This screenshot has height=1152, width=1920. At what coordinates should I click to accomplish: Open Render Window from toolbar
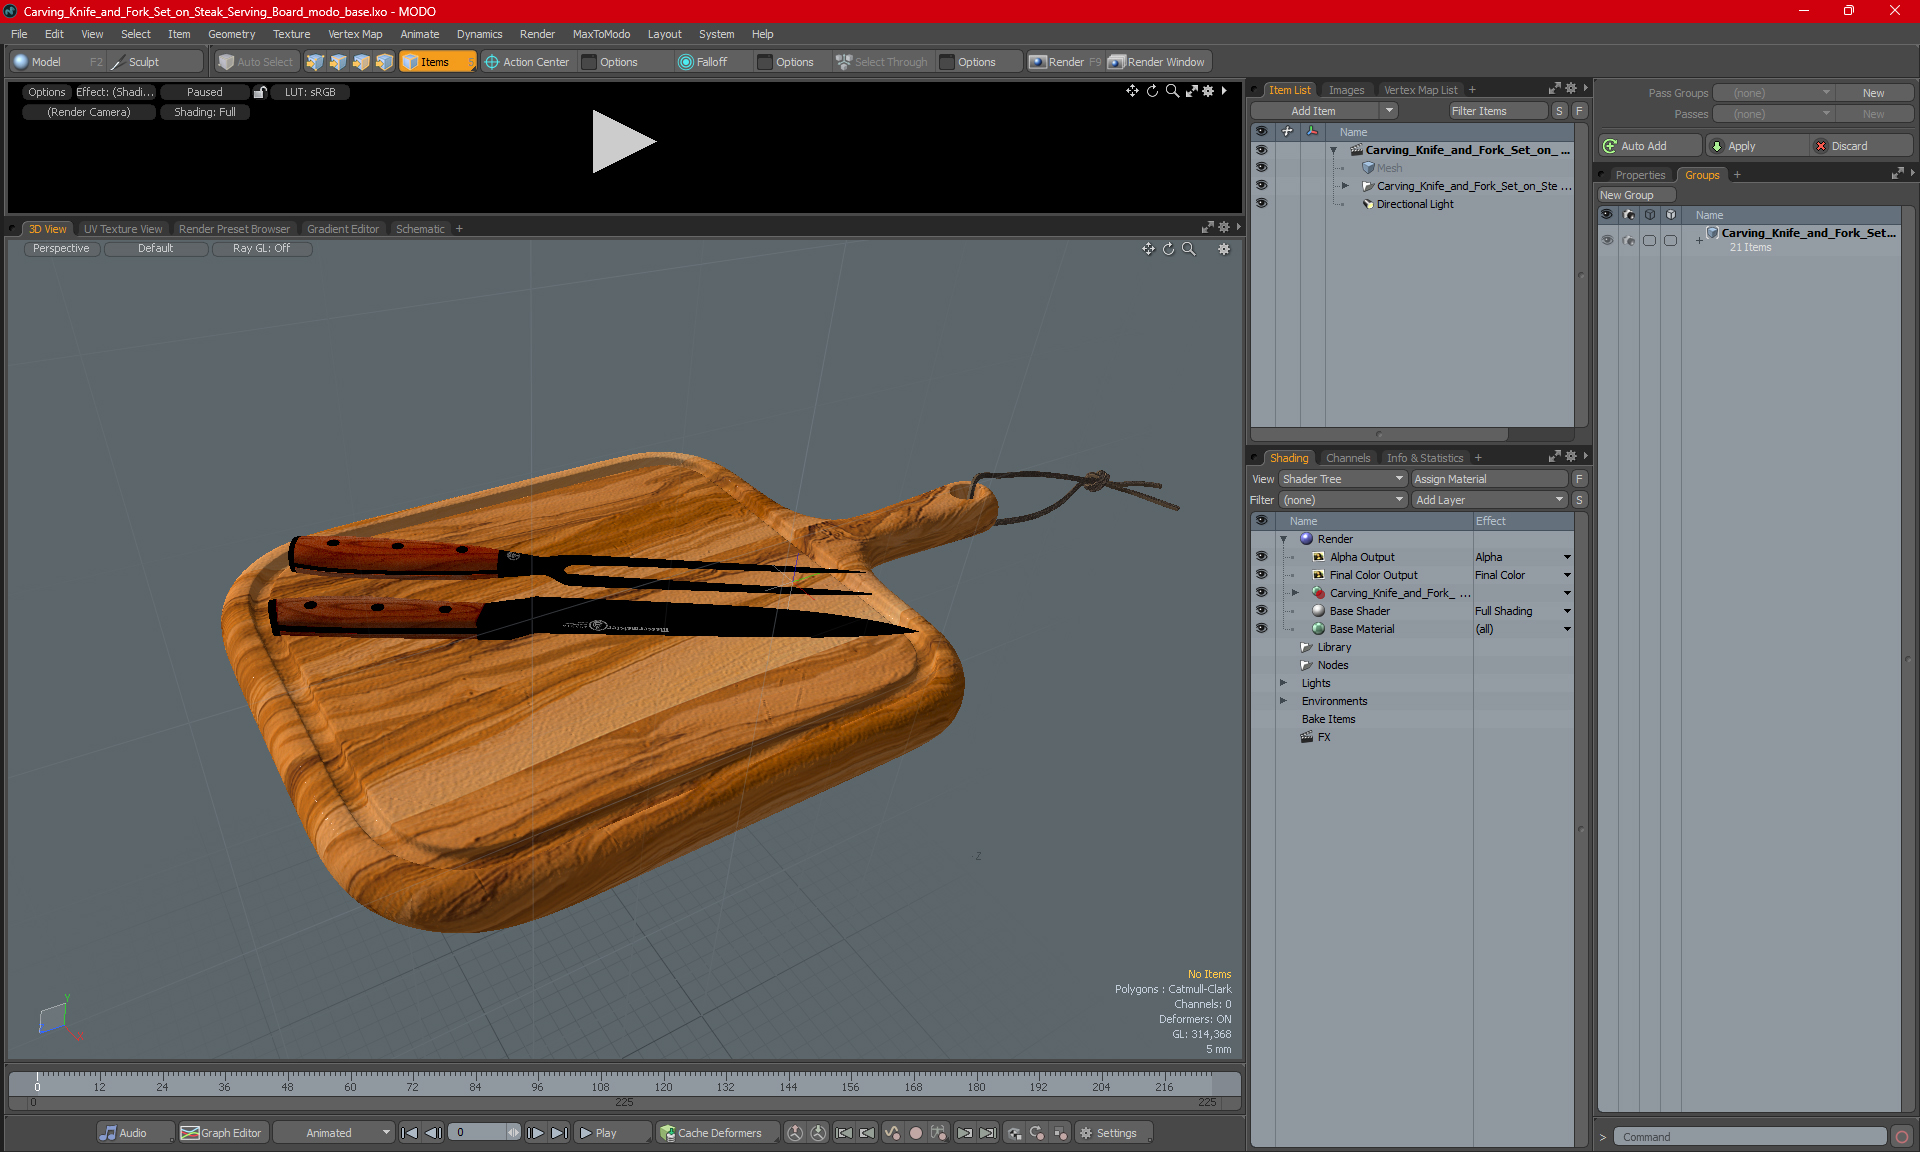(x=1157, y=62)
